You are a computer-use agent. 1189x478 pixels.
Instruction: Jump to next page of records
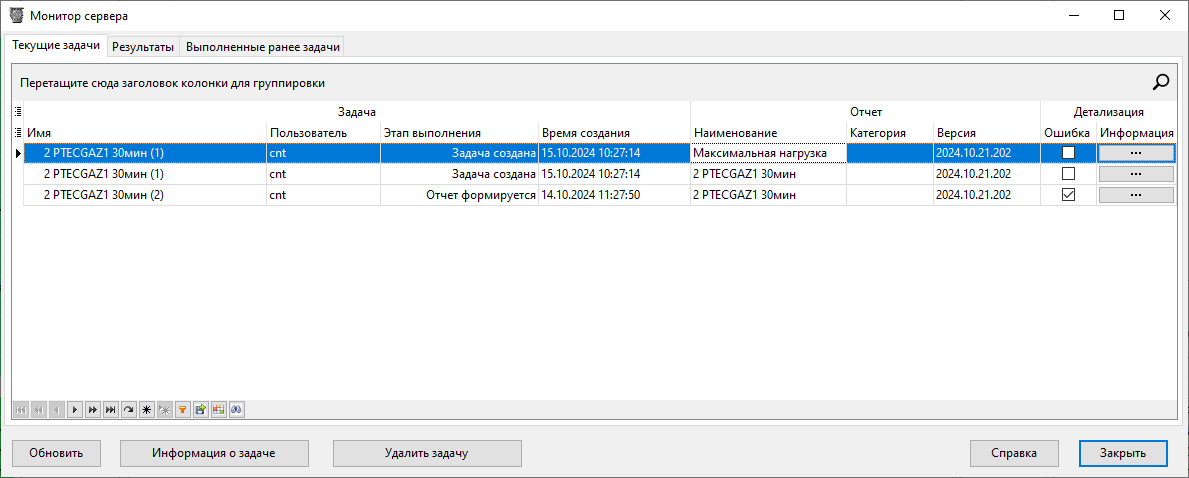(93, 410)
